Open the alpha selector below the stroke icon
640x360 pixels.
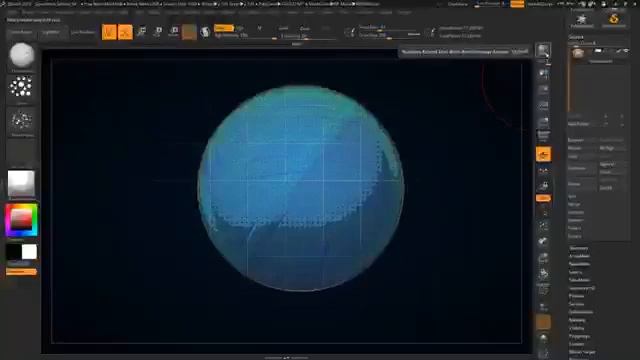pos(21,121)
